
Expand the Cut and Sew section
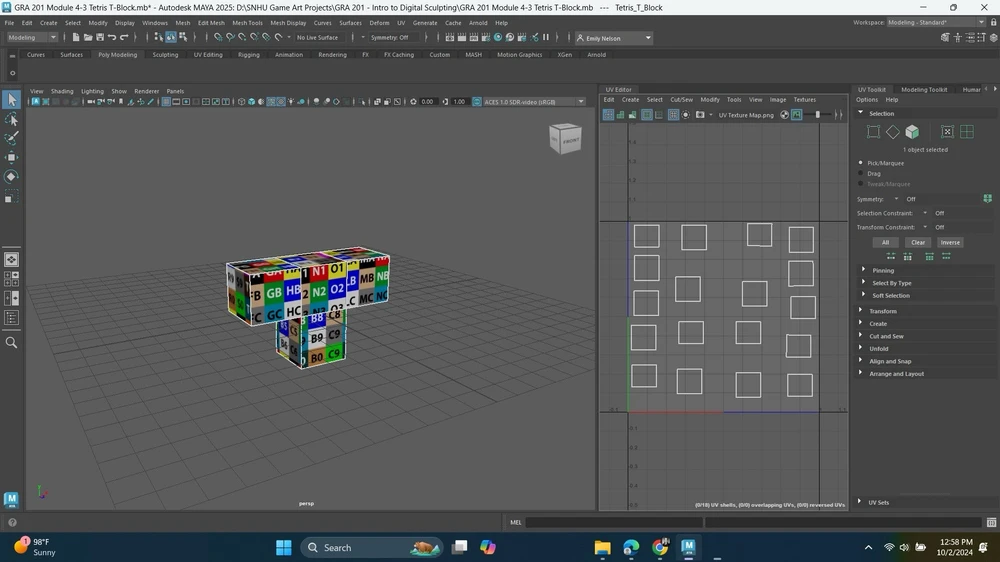pos(860,336)
